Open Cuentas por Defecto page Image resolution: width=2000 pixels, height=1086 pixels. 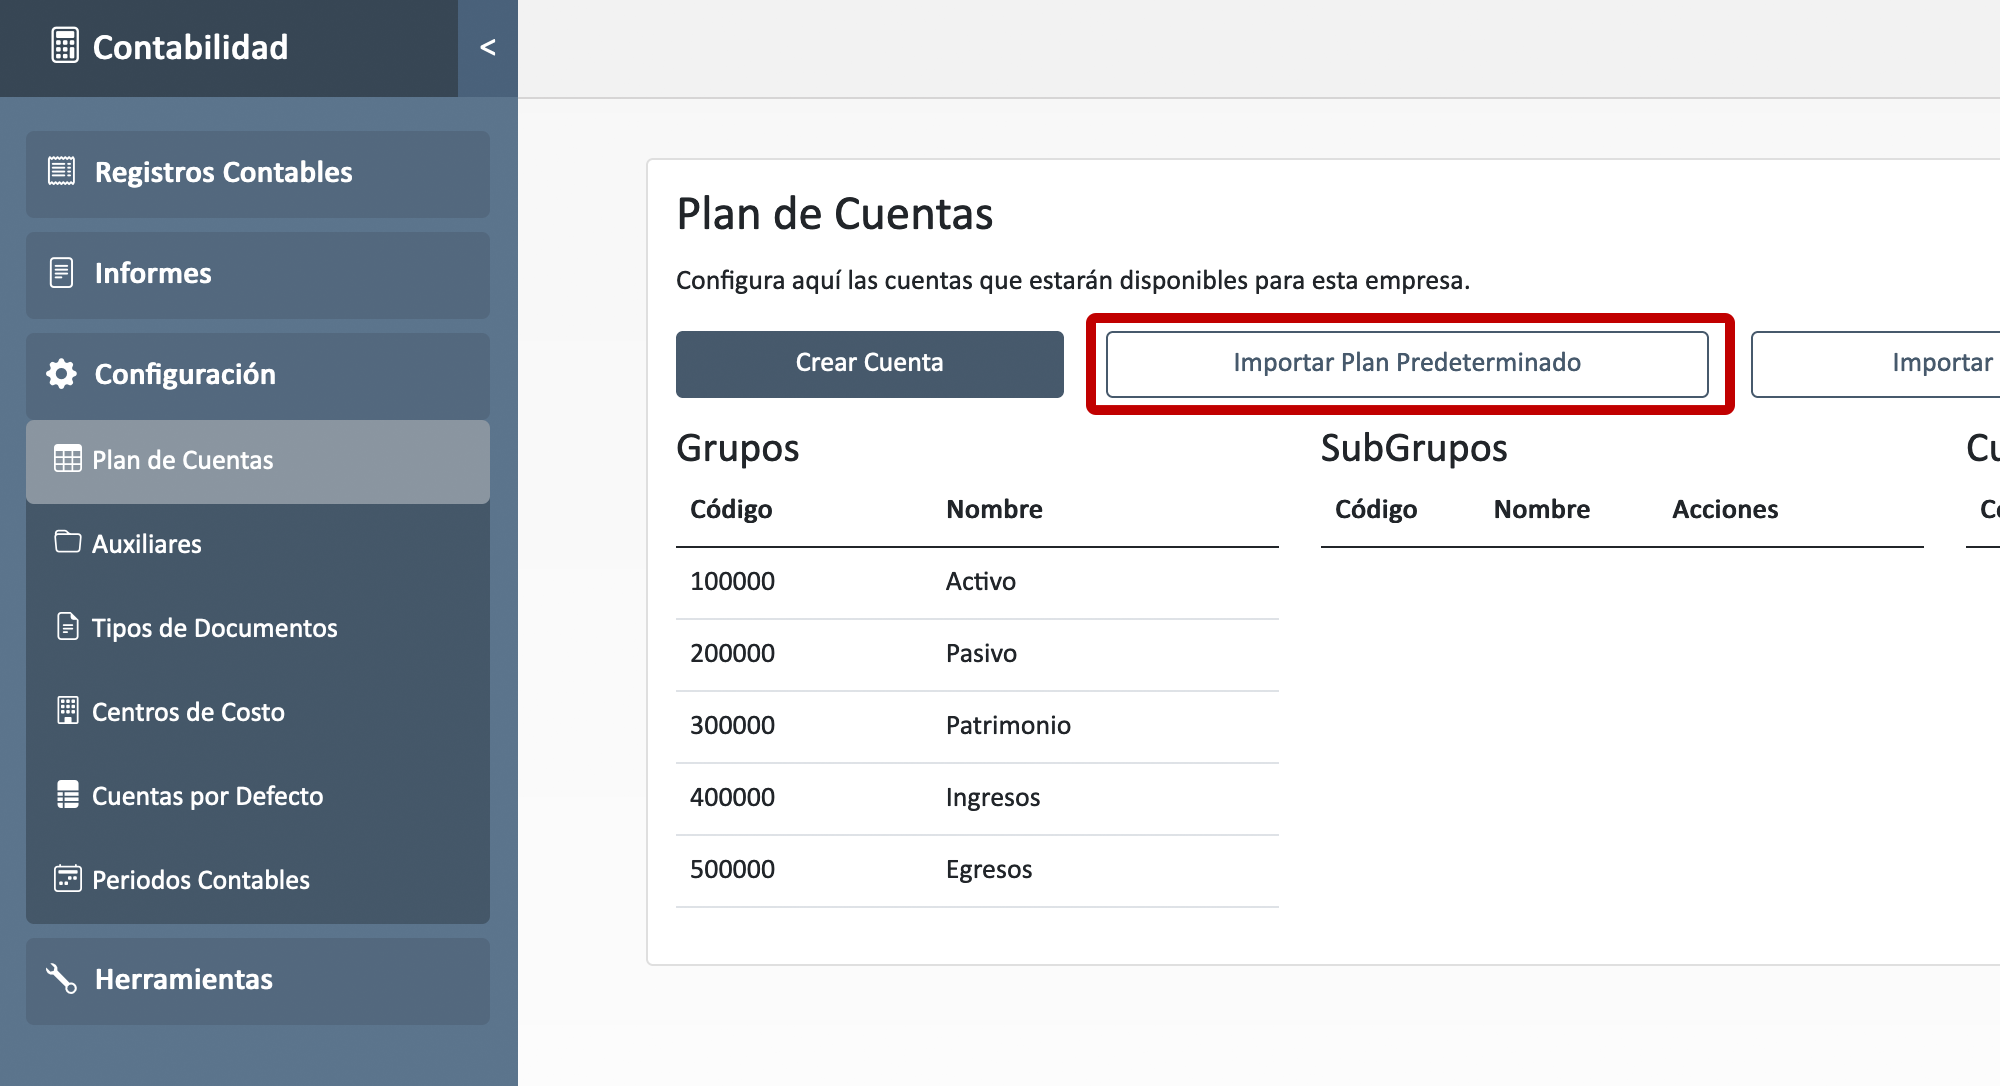(x=207, y=796)
